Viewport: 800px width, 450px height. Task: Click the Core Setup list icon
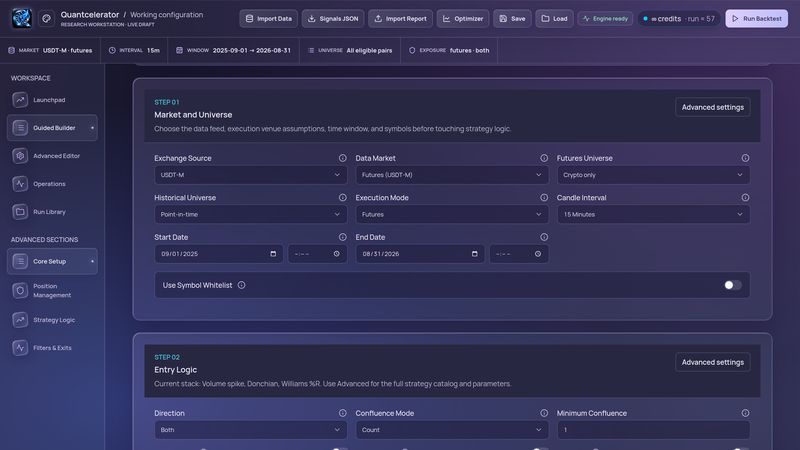pyautogui.click(x=20, y=261)
